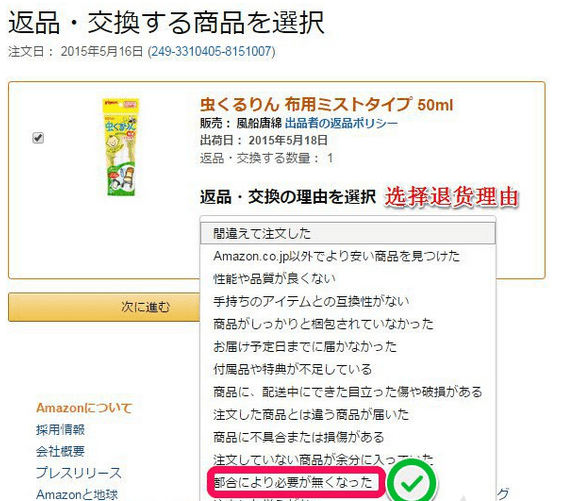This screenshot has width=563, height=501.
Task: Select 配送中にできた目立った傷や破損がある option
Action: click(x=348, y=392)
